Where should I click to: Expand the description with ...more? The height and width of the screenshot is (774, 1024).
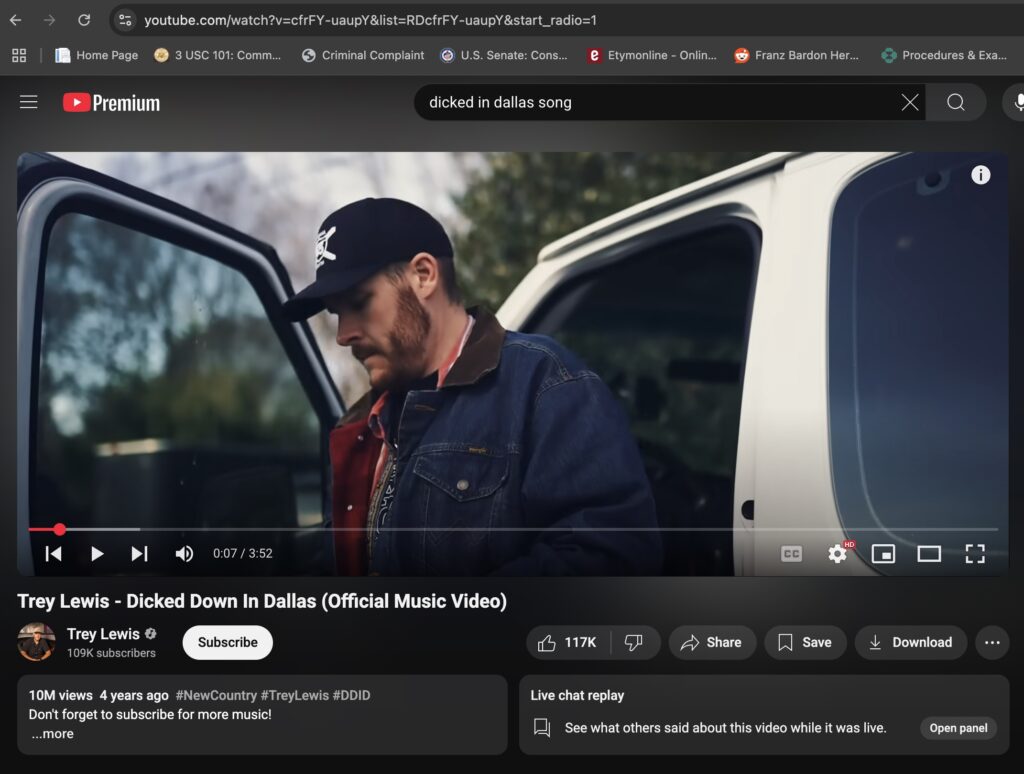(52, 734)
